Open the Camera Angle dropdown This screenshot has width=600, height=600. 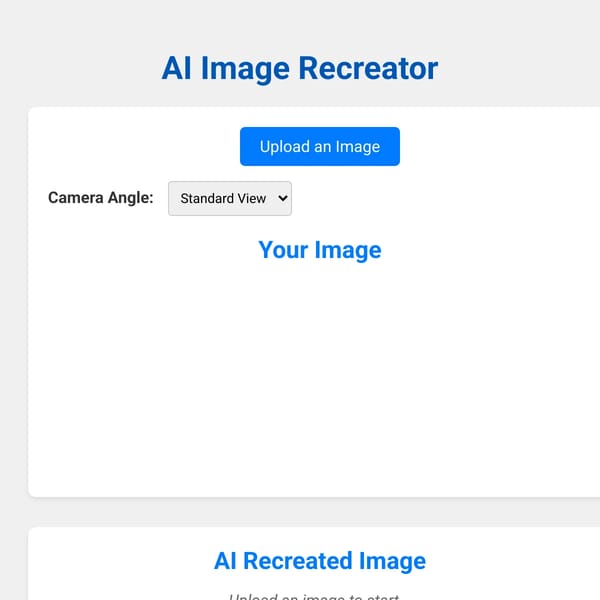point(230,198)
